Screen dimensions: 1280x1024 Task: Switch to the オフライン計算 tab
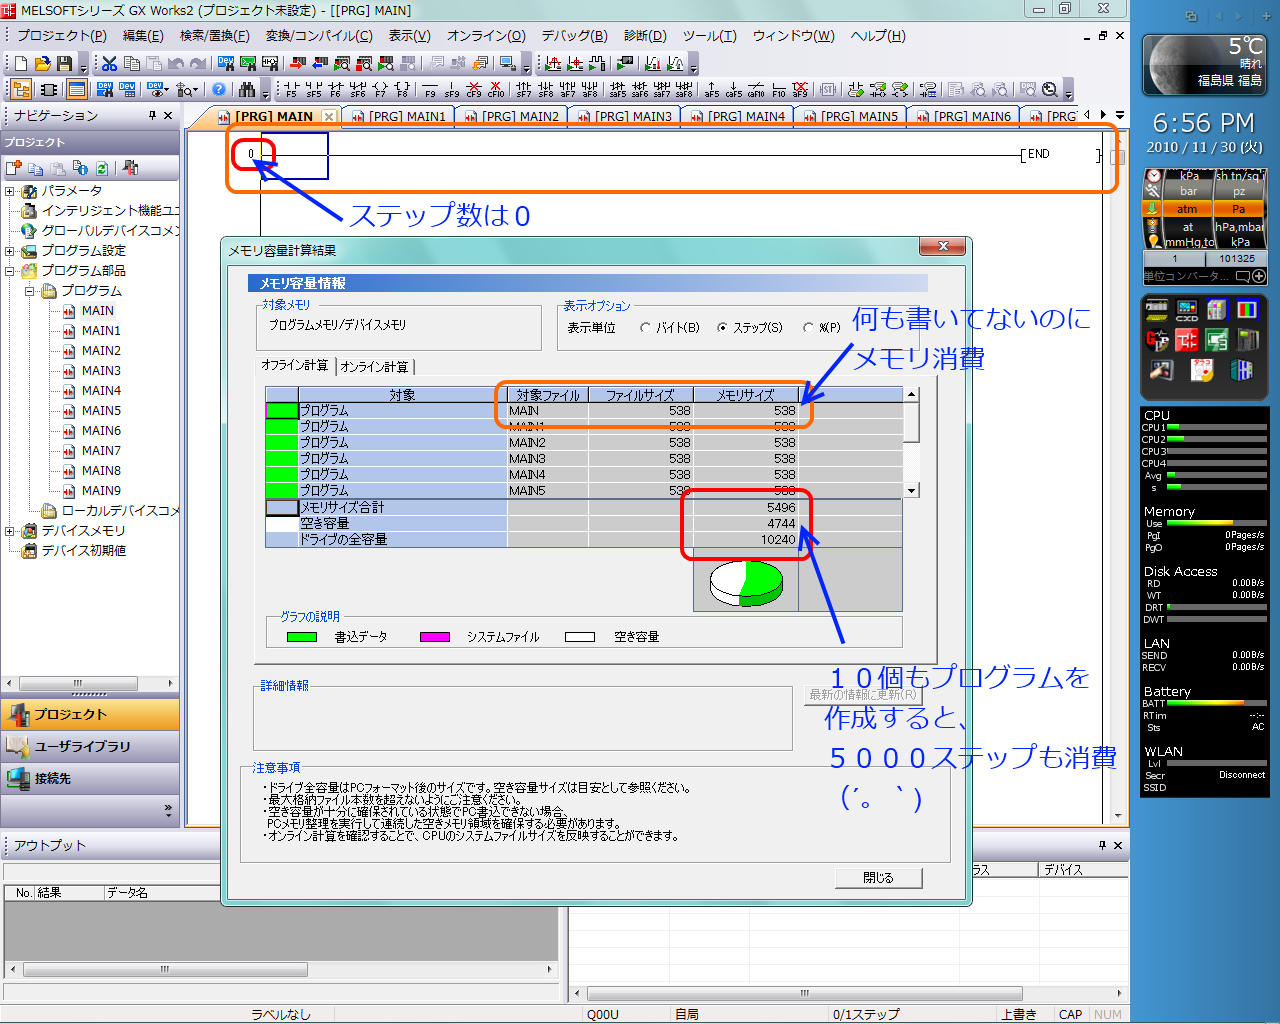coord(295,366)
